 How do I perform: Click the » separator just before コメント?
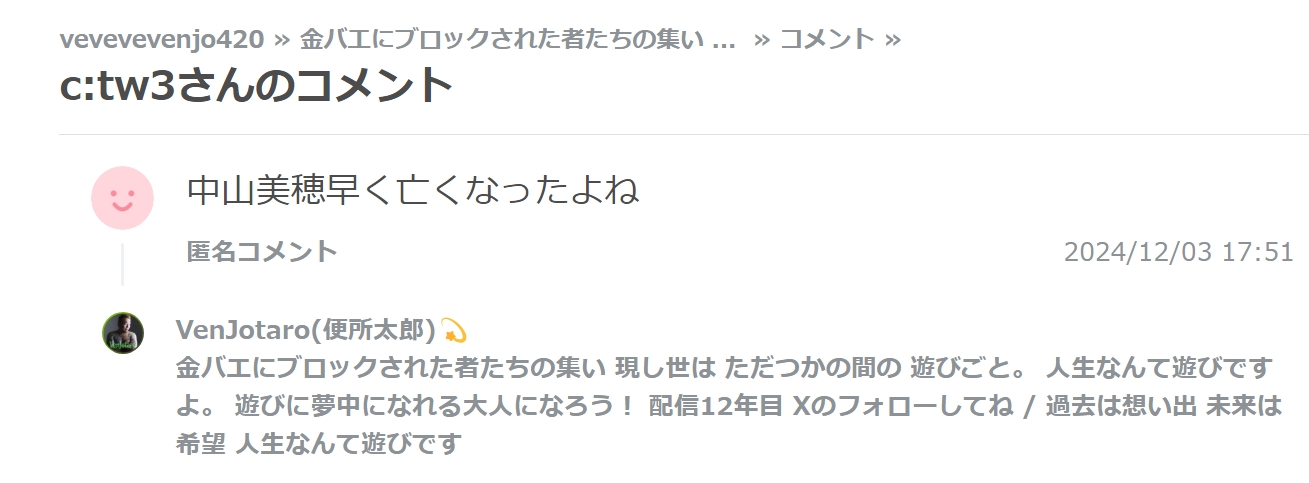[x=762, y=39]
